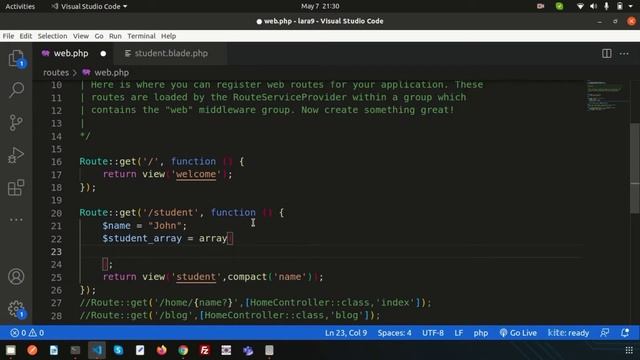The width and height of the screenshot is (640, 360).
Task: Change language mode from php
Action: (480, 333)
